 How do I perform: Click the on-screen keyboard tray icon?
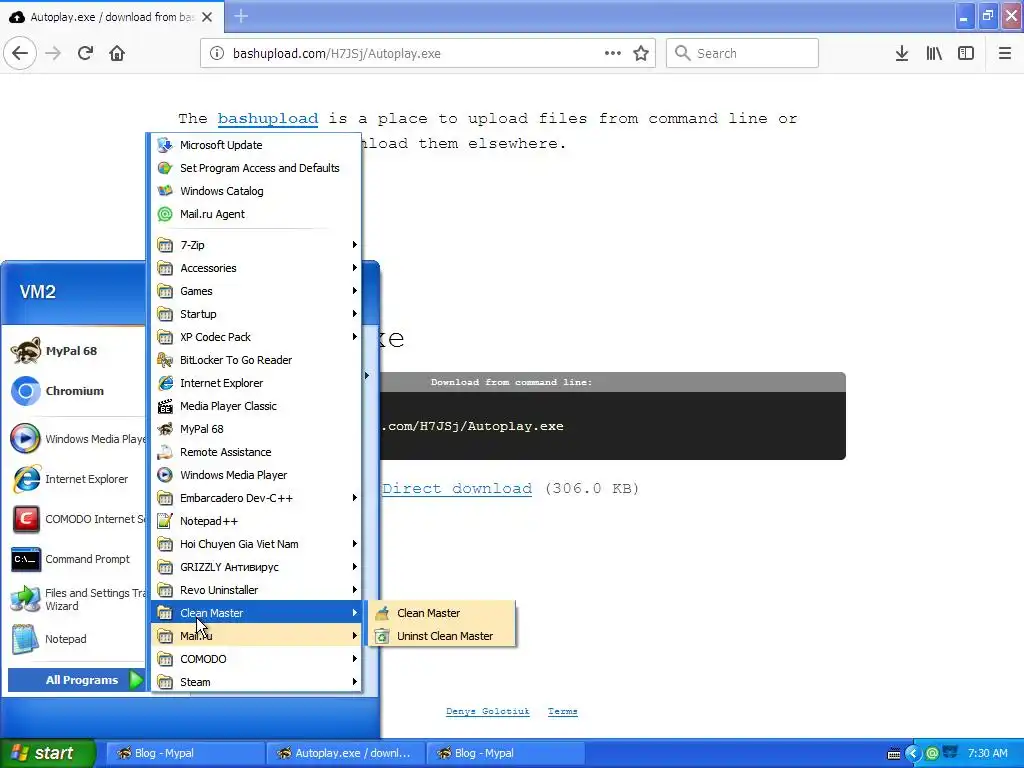tap(894, 754)
